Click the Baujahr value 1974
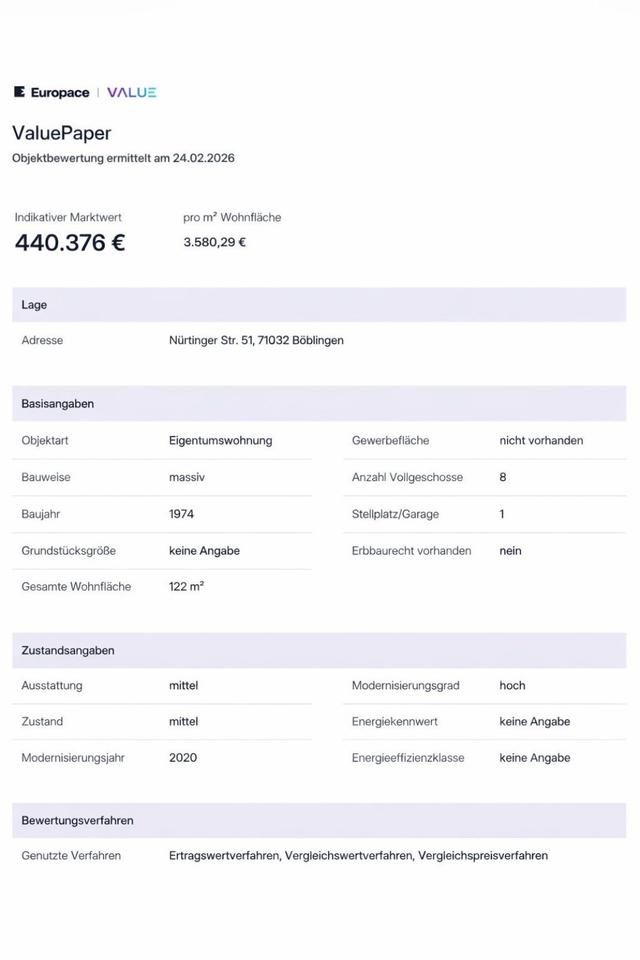Image resolution: width=640 pixels, height=960 pixels. pos(182,514)
